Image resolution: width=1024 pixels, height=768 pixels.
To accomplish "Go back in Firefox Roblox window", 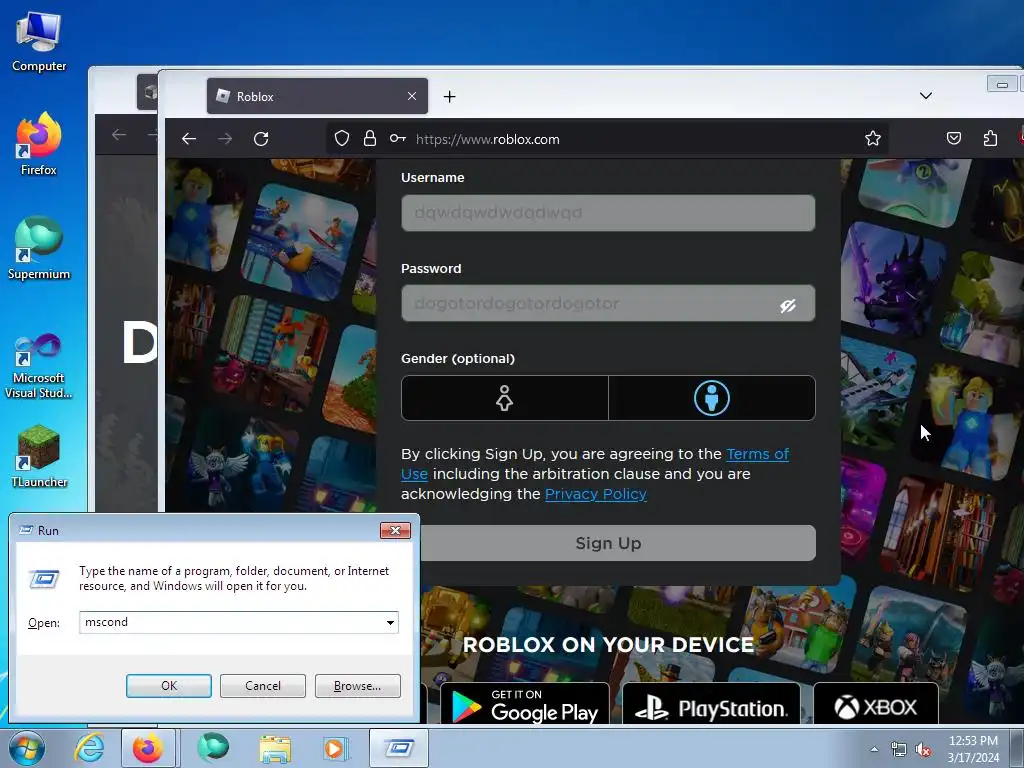I will coord(189,138).
